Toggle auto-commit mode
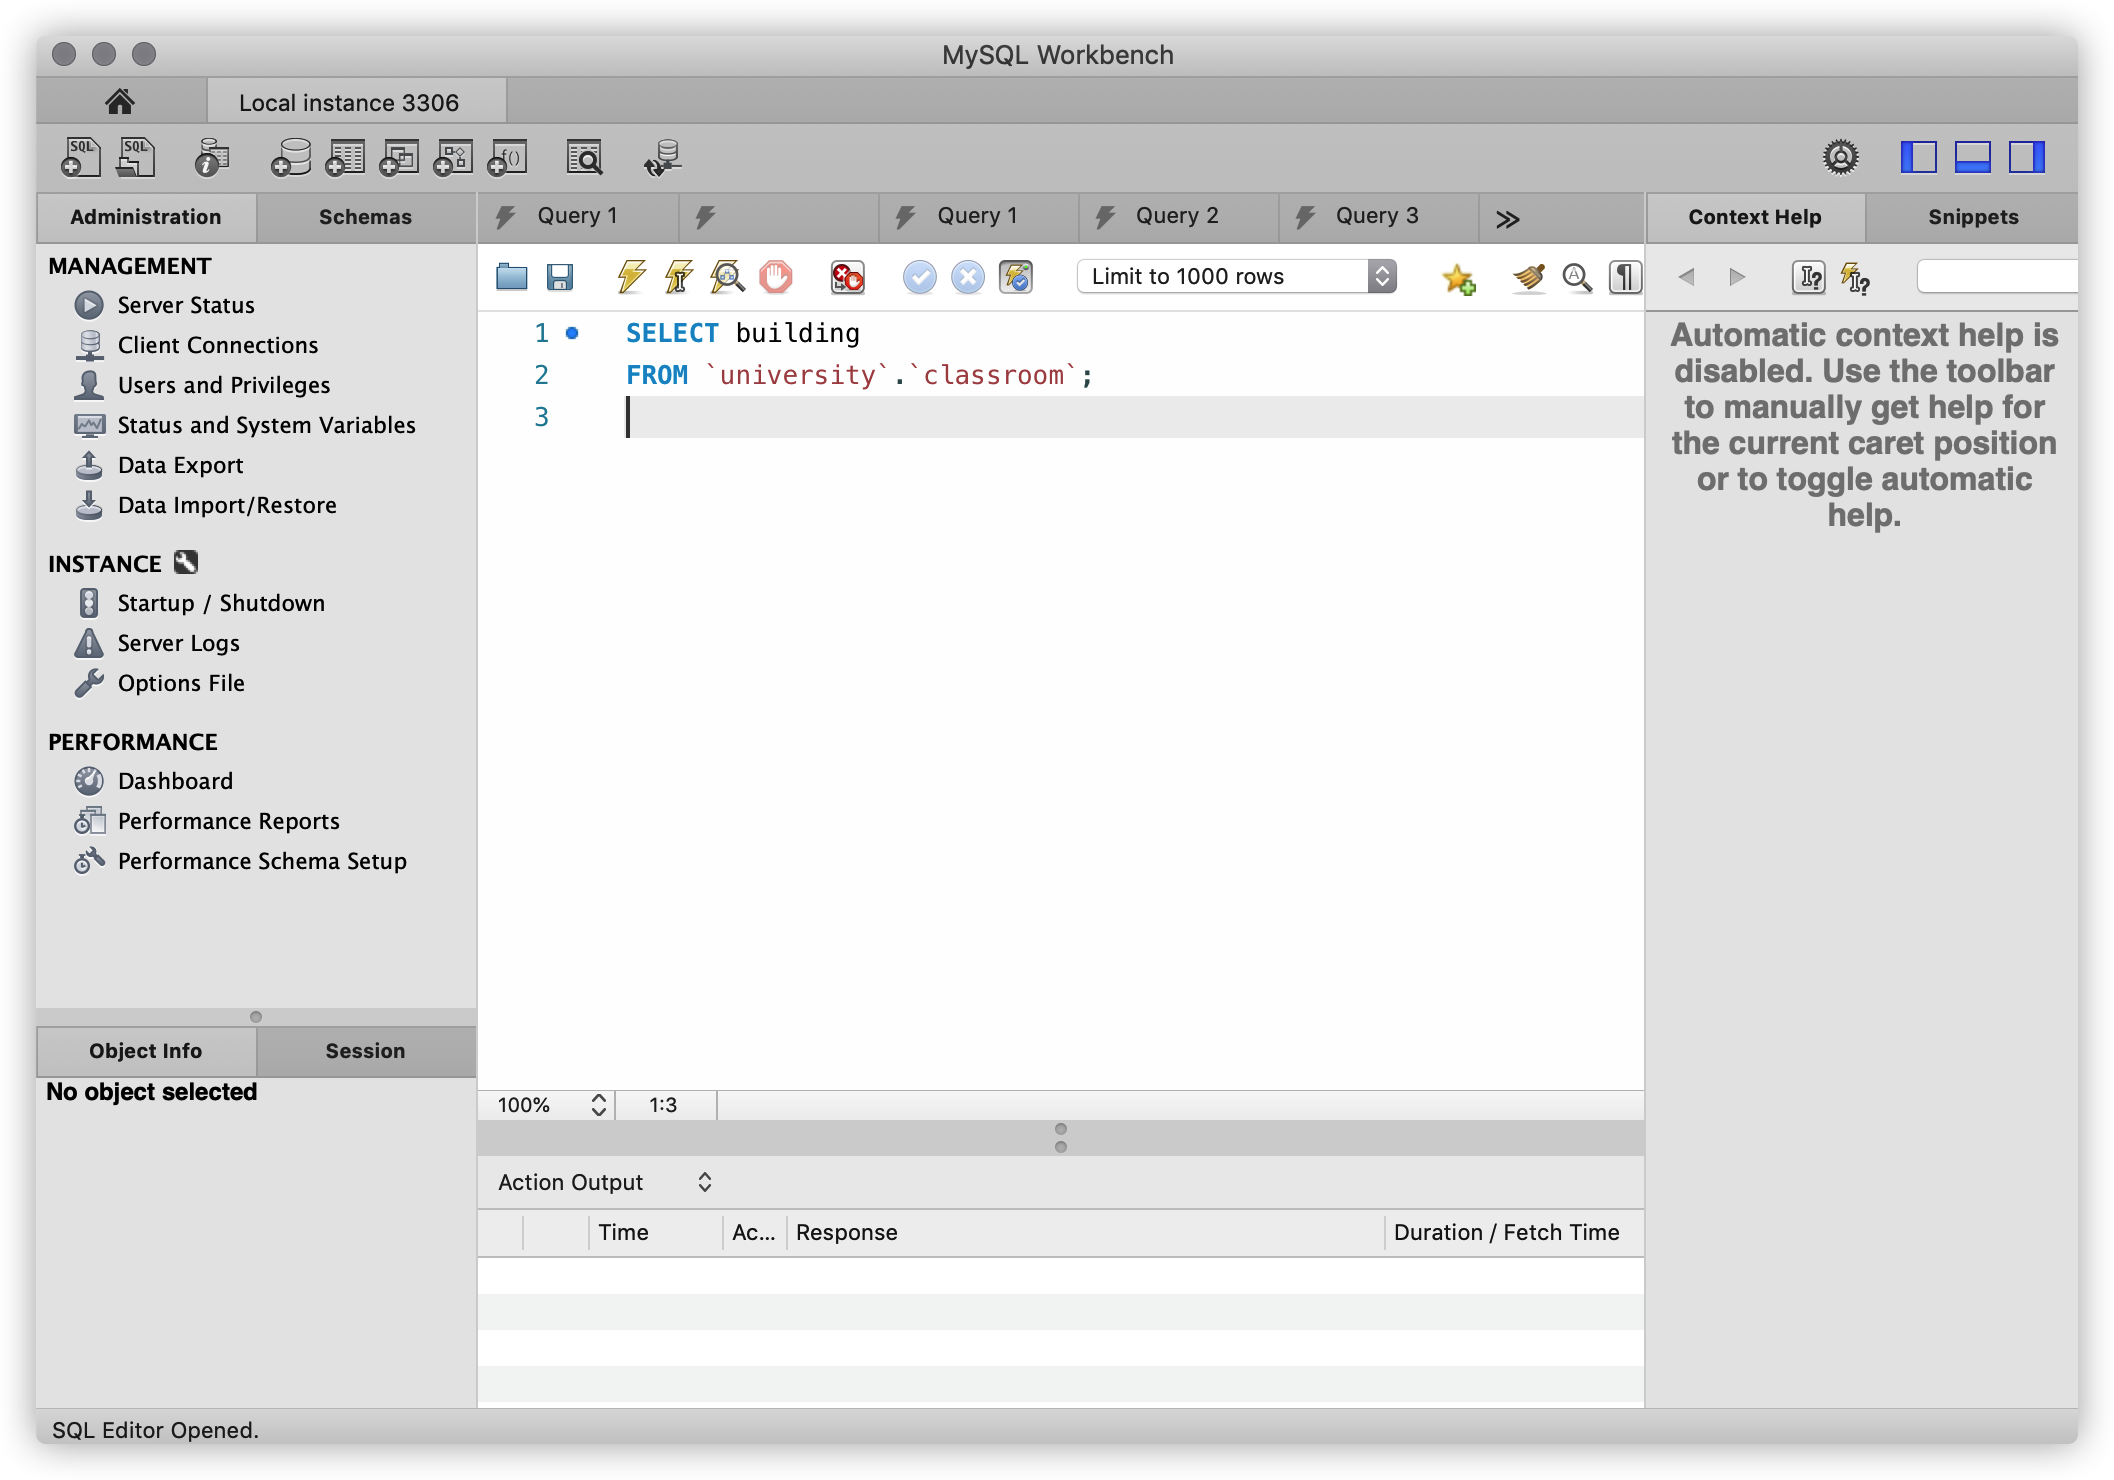This screenshot has height=1480, width=2114. click(1015, 277)
